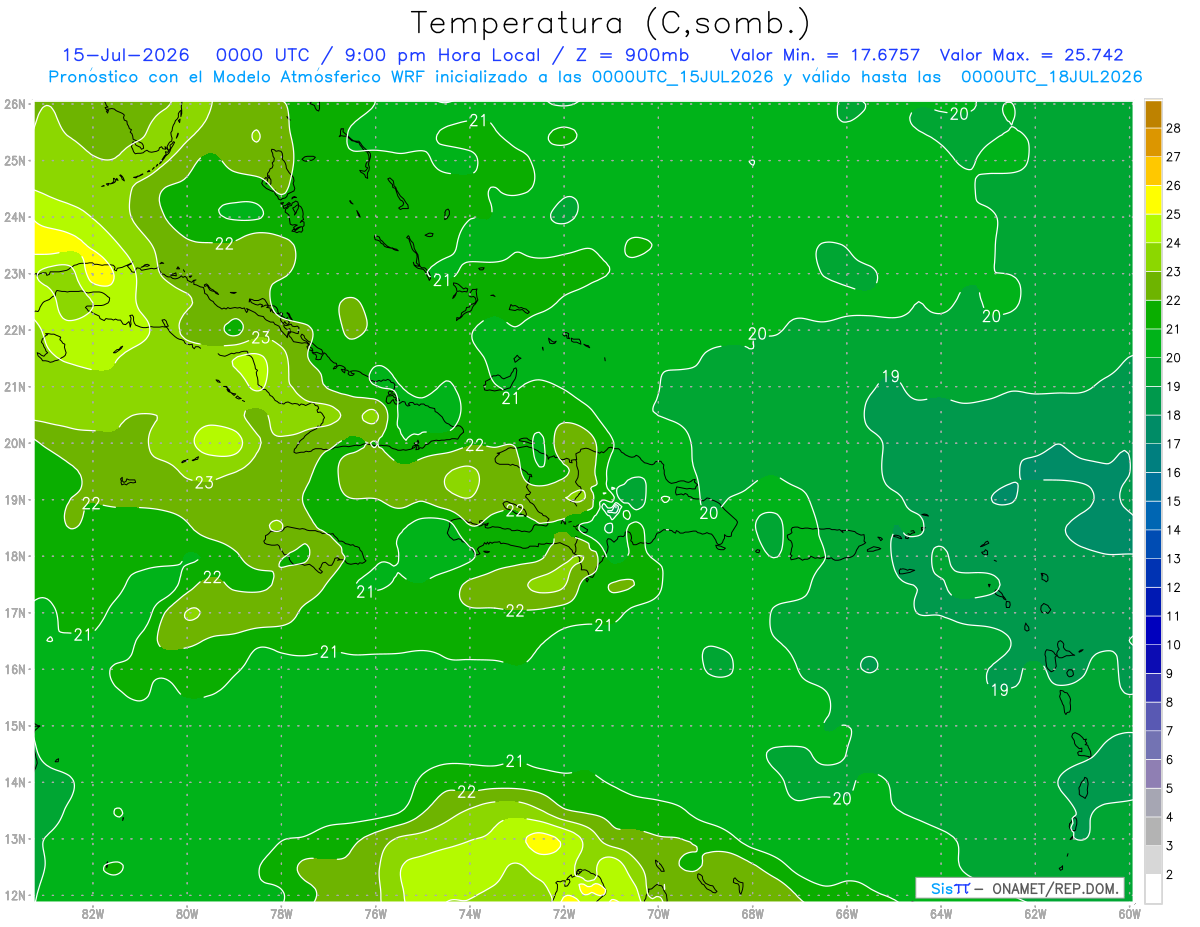Click the '66W' longitude axis label

pyautogui.click(x=846, y=913)
